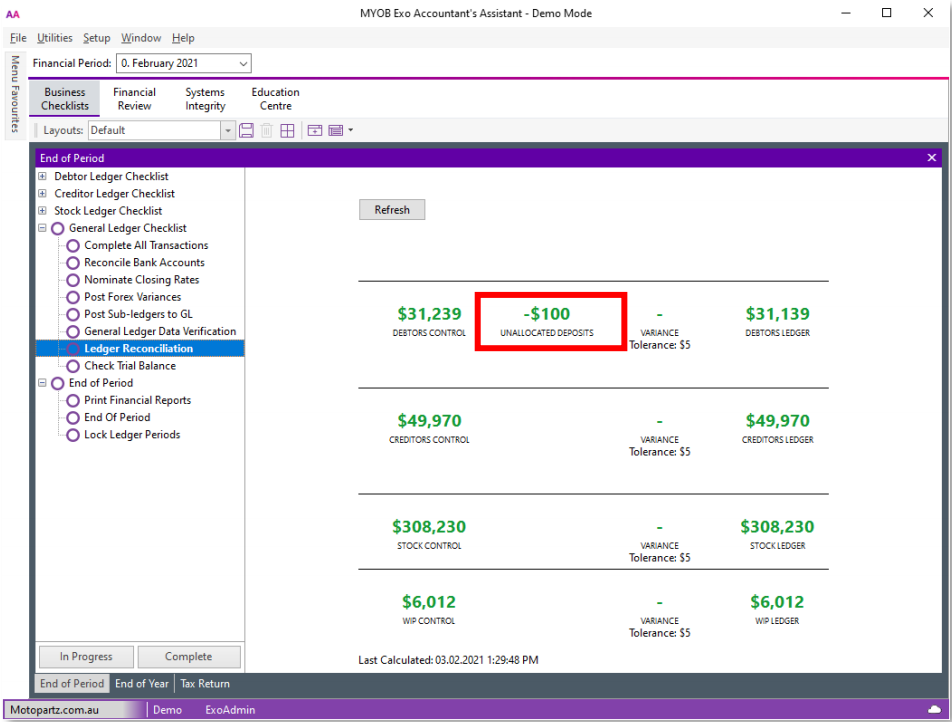Open the Window menu

[141, 38]
